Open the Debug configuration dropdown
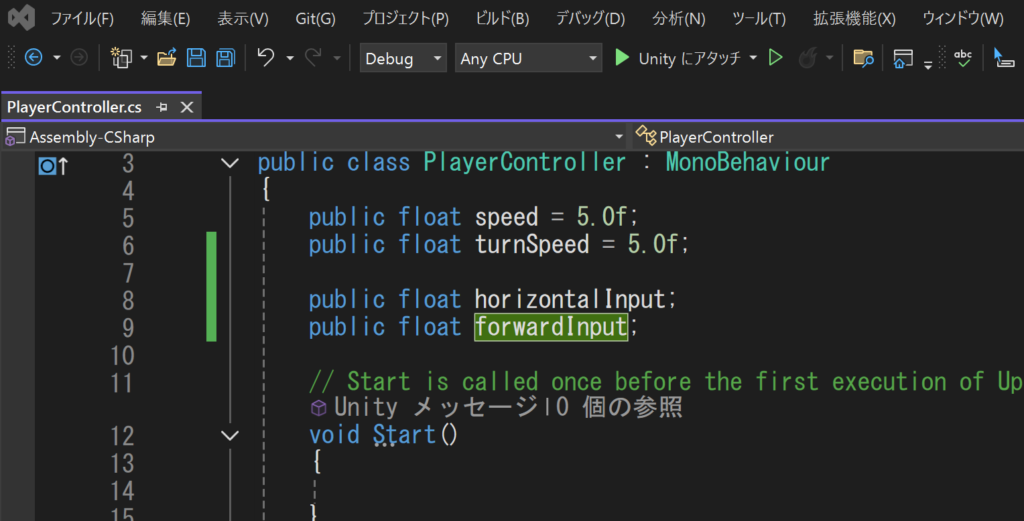 (x=403, y=58)
